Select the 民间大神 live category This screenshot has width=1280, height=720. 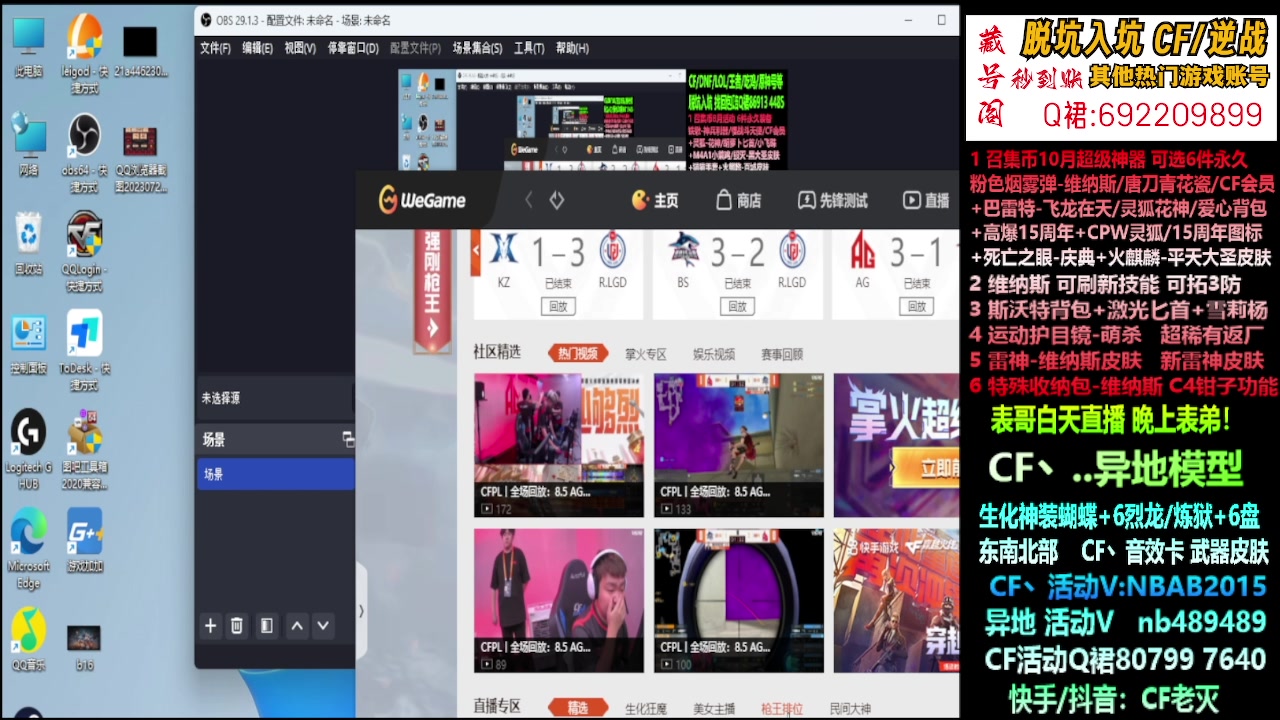[850, 709]
